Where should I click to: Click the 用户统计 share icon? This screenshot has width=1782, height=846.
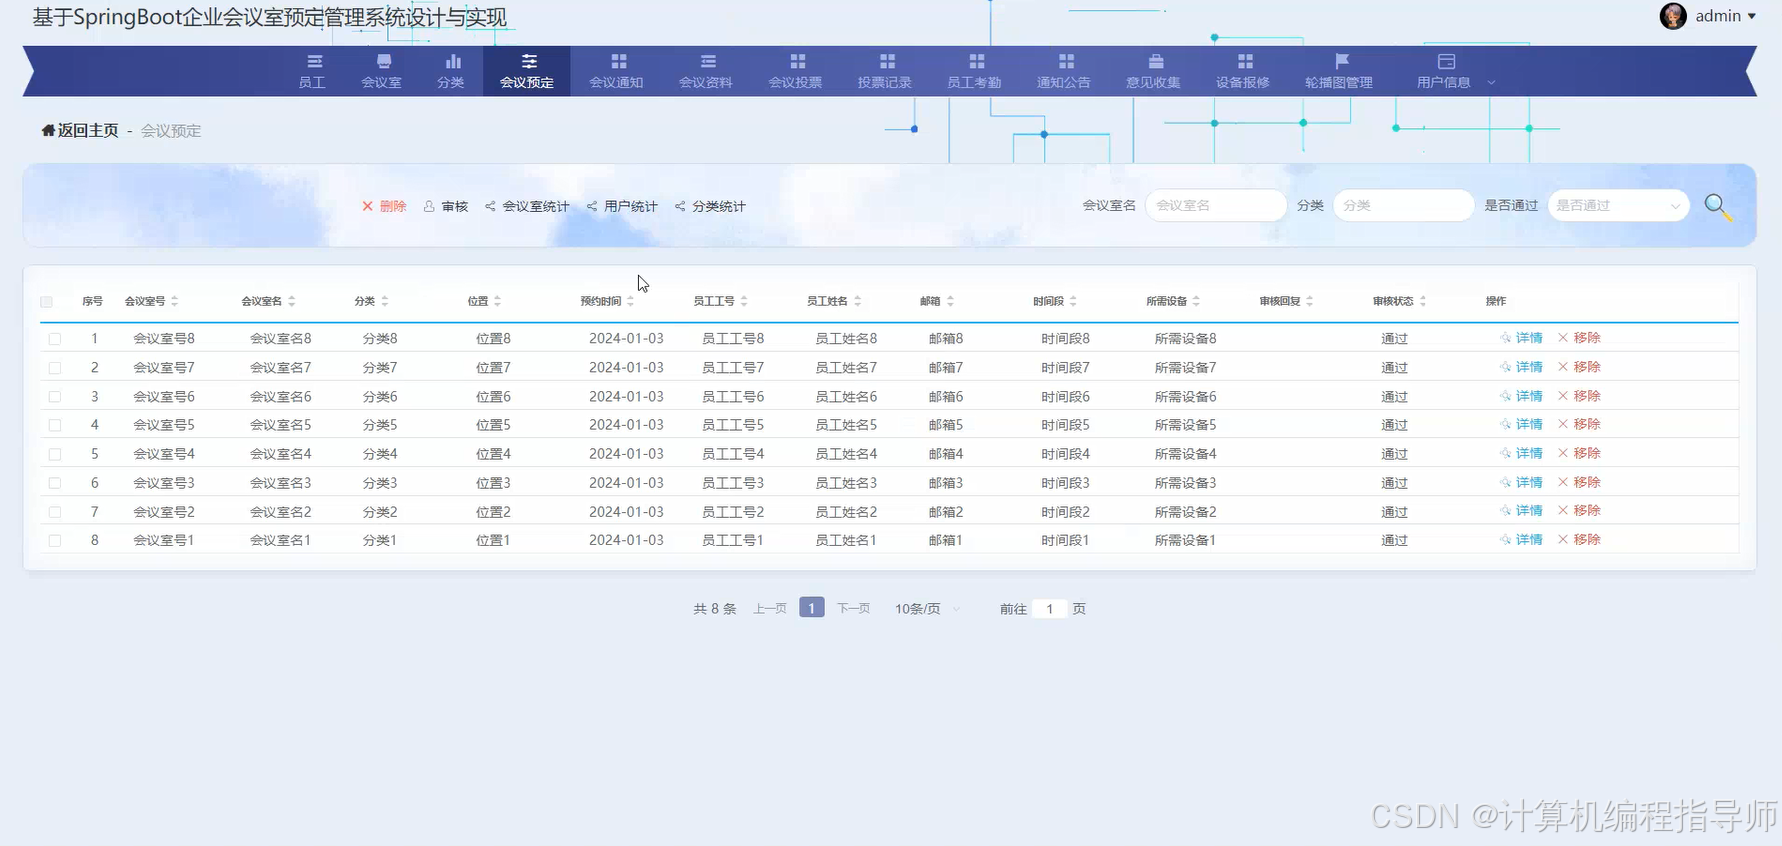coord(592,206)
